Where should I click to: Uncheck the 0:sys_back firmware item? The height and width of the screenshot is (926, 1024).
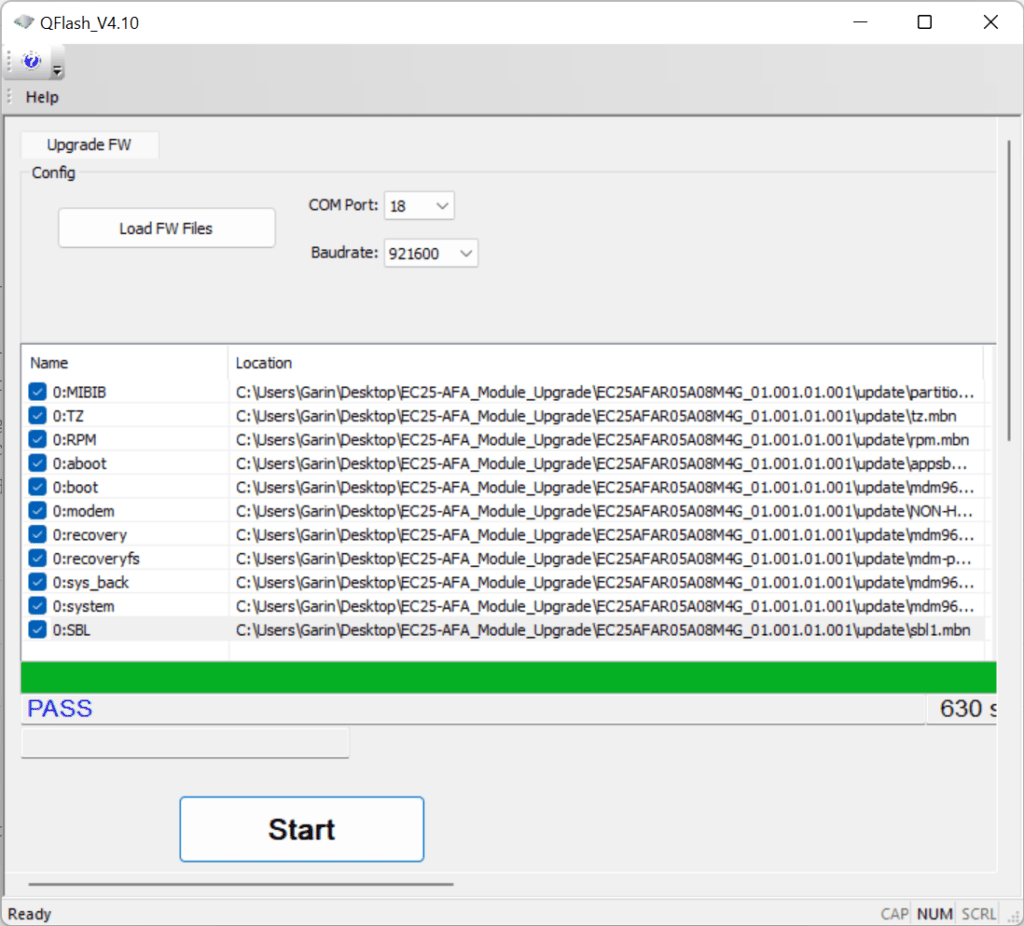pos(38,581)
